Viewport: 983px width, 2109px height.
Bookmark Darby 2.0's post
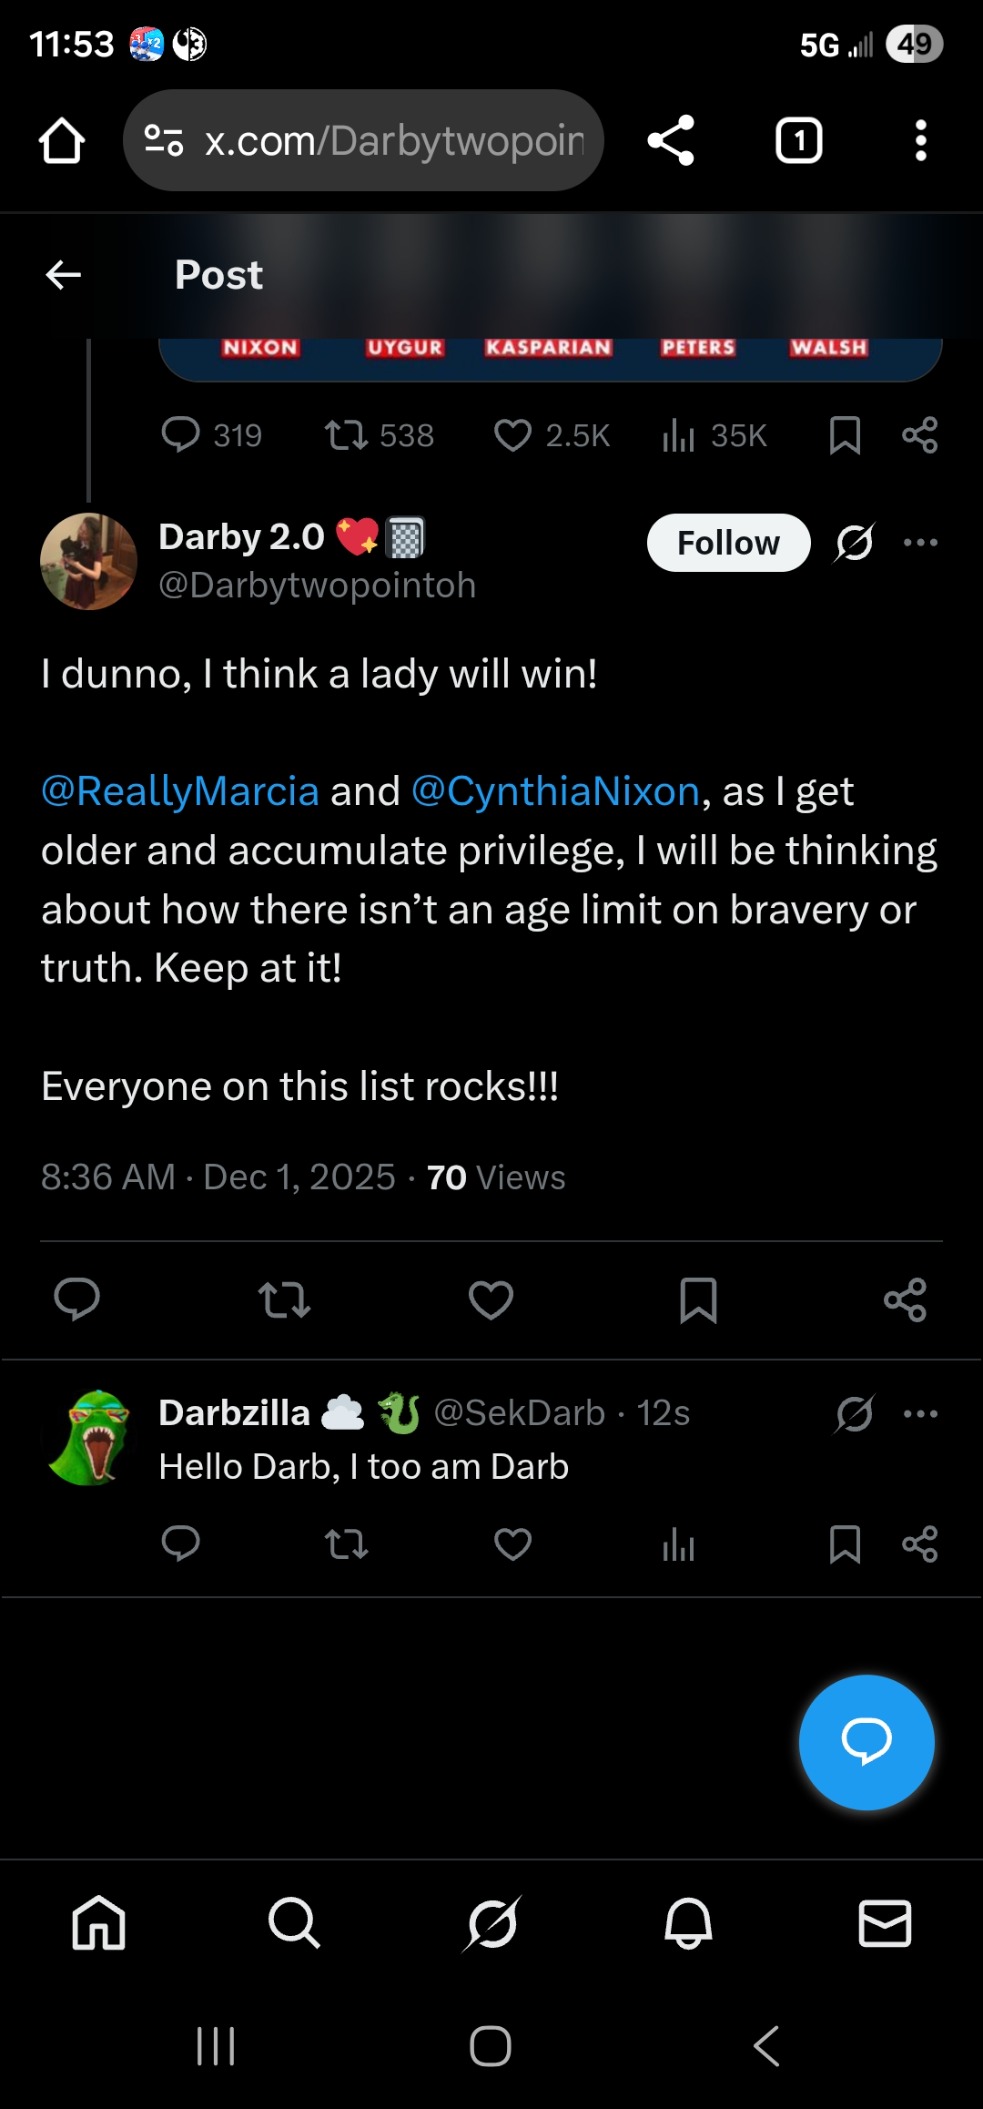[x=698, y=1300]
